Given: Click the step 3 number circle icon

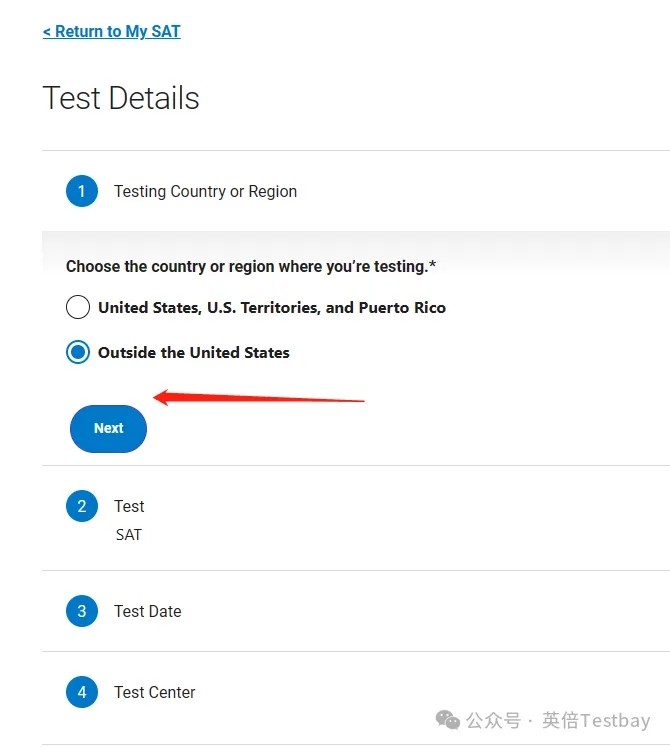Looking at the screenshot, I should (82, 611).
